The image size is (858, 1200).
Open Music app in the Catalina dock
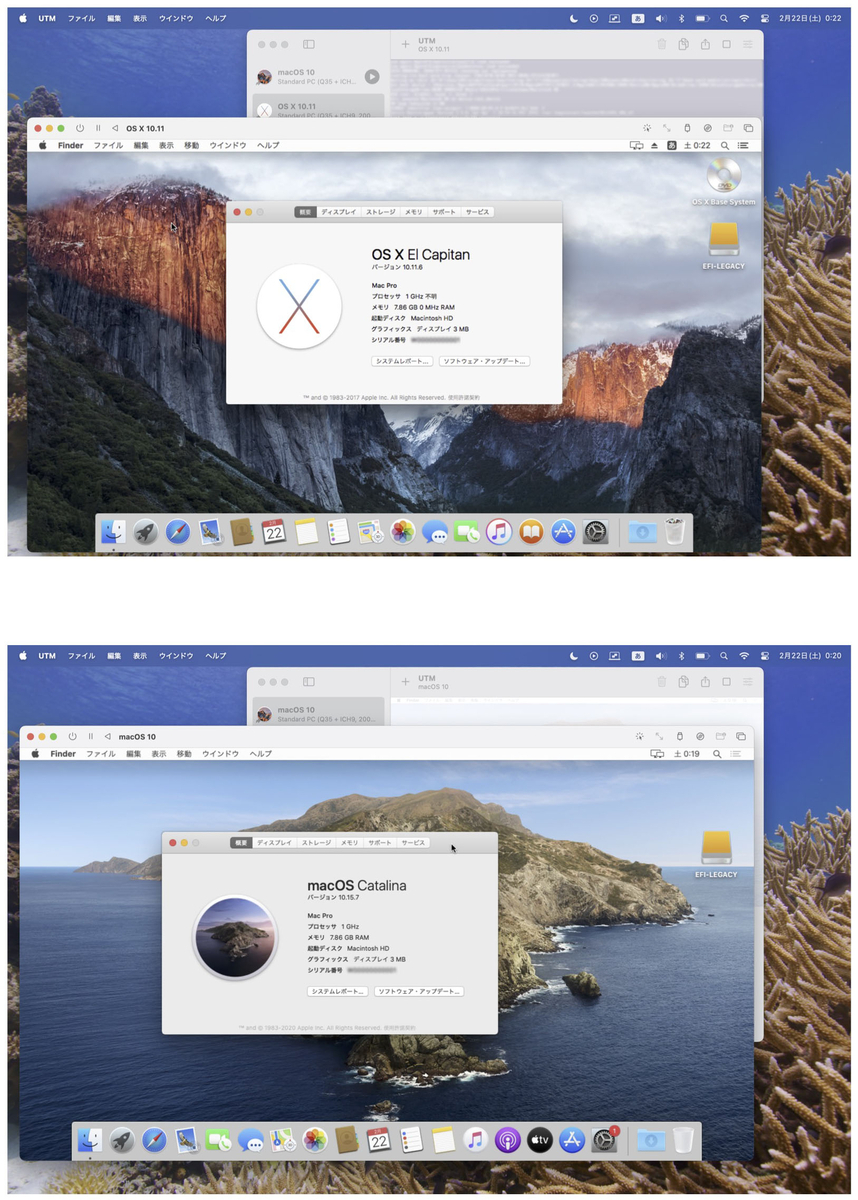[475, 1140]
